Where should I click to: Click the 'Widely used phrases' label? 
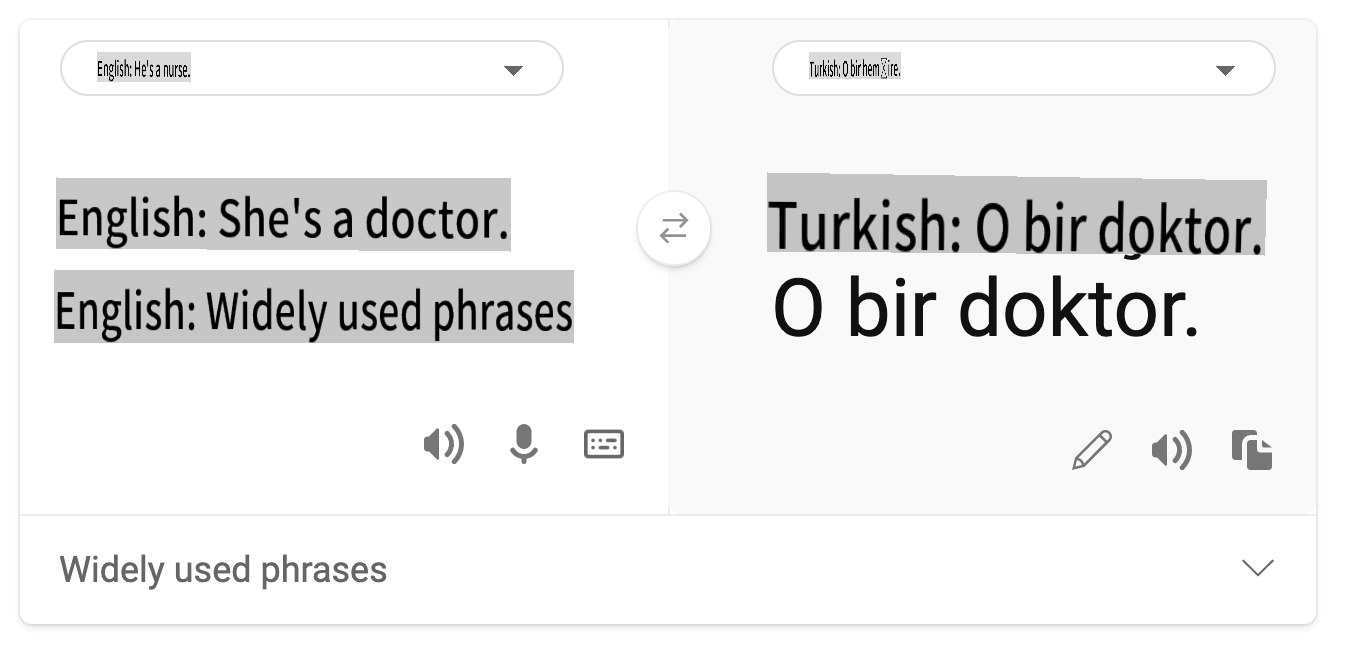tap(223, 569)
